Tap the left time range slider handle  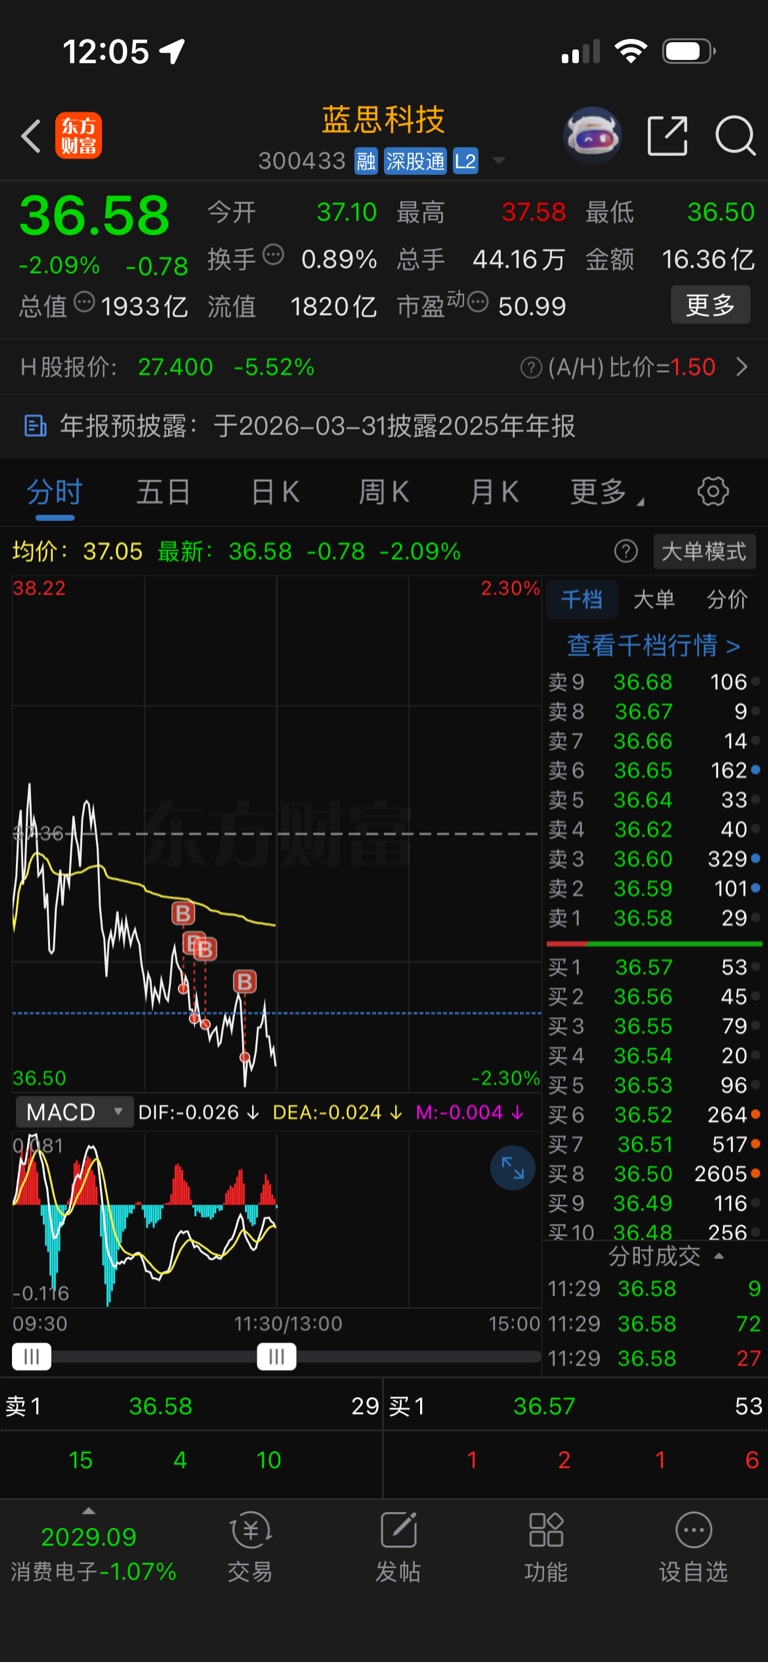pyautogui.click(x=31, y=1357)
